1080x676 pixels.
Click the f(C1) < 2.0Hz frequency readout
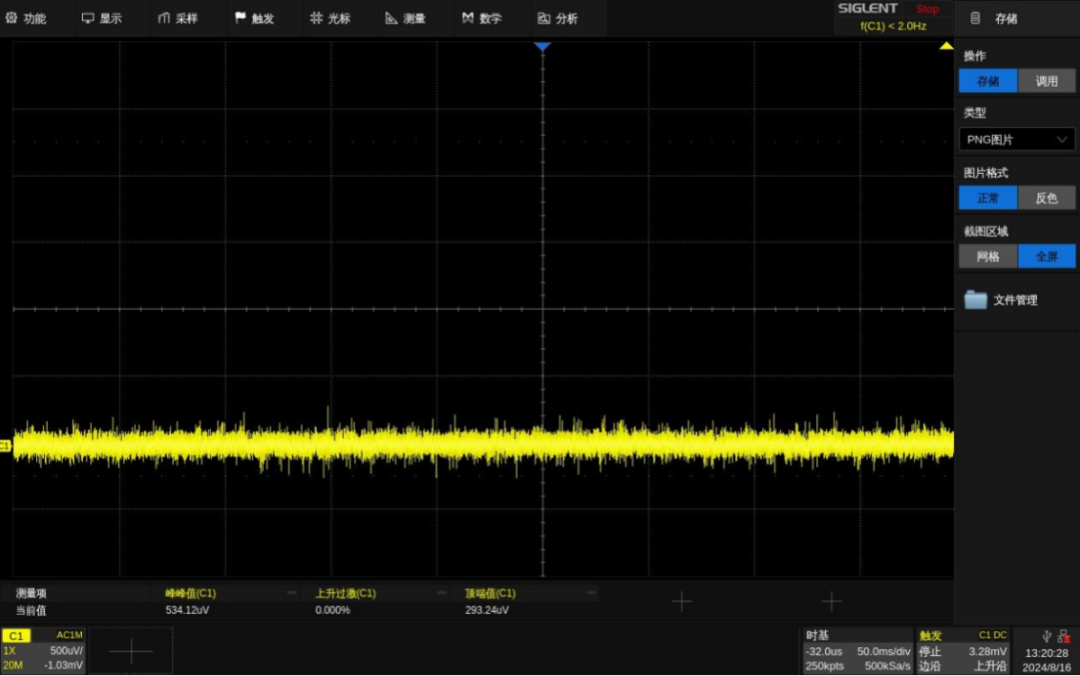(x=893, y=26)
